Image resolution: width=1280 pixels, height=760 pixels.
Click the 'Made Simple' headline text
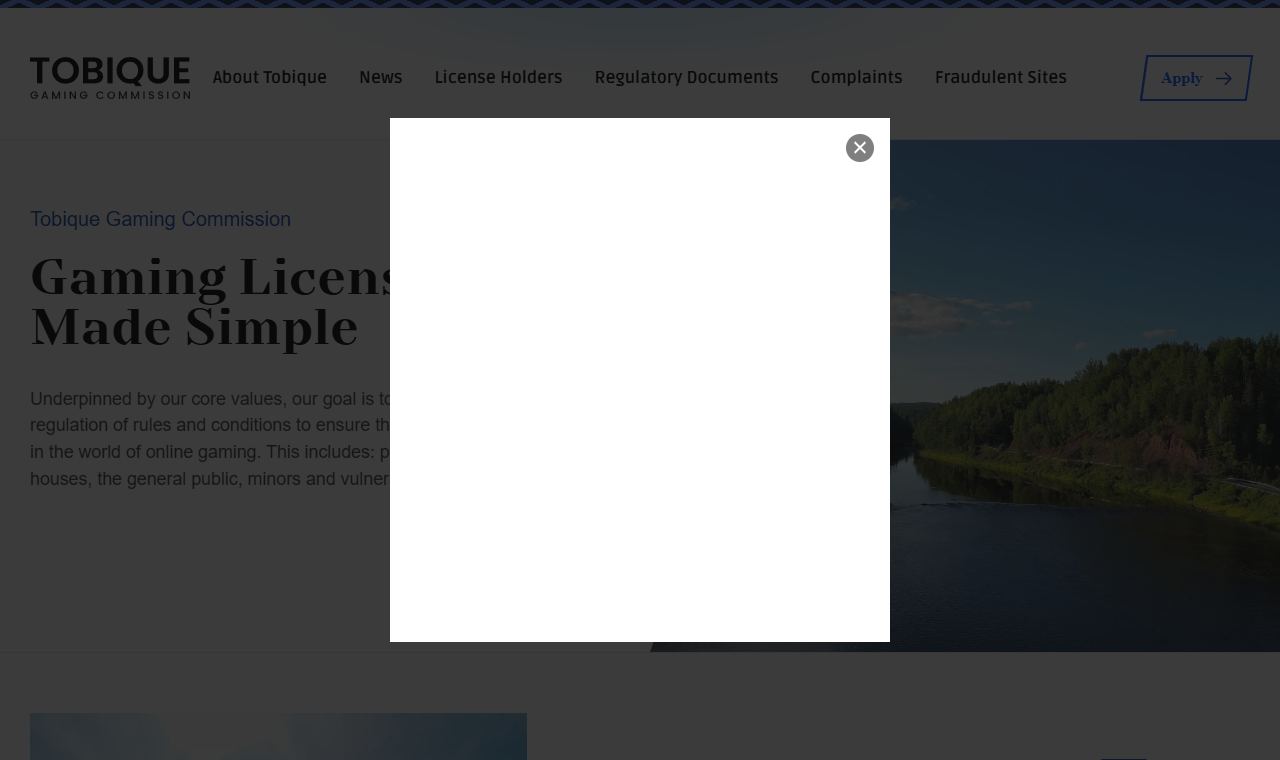click(x=194, y=328)
